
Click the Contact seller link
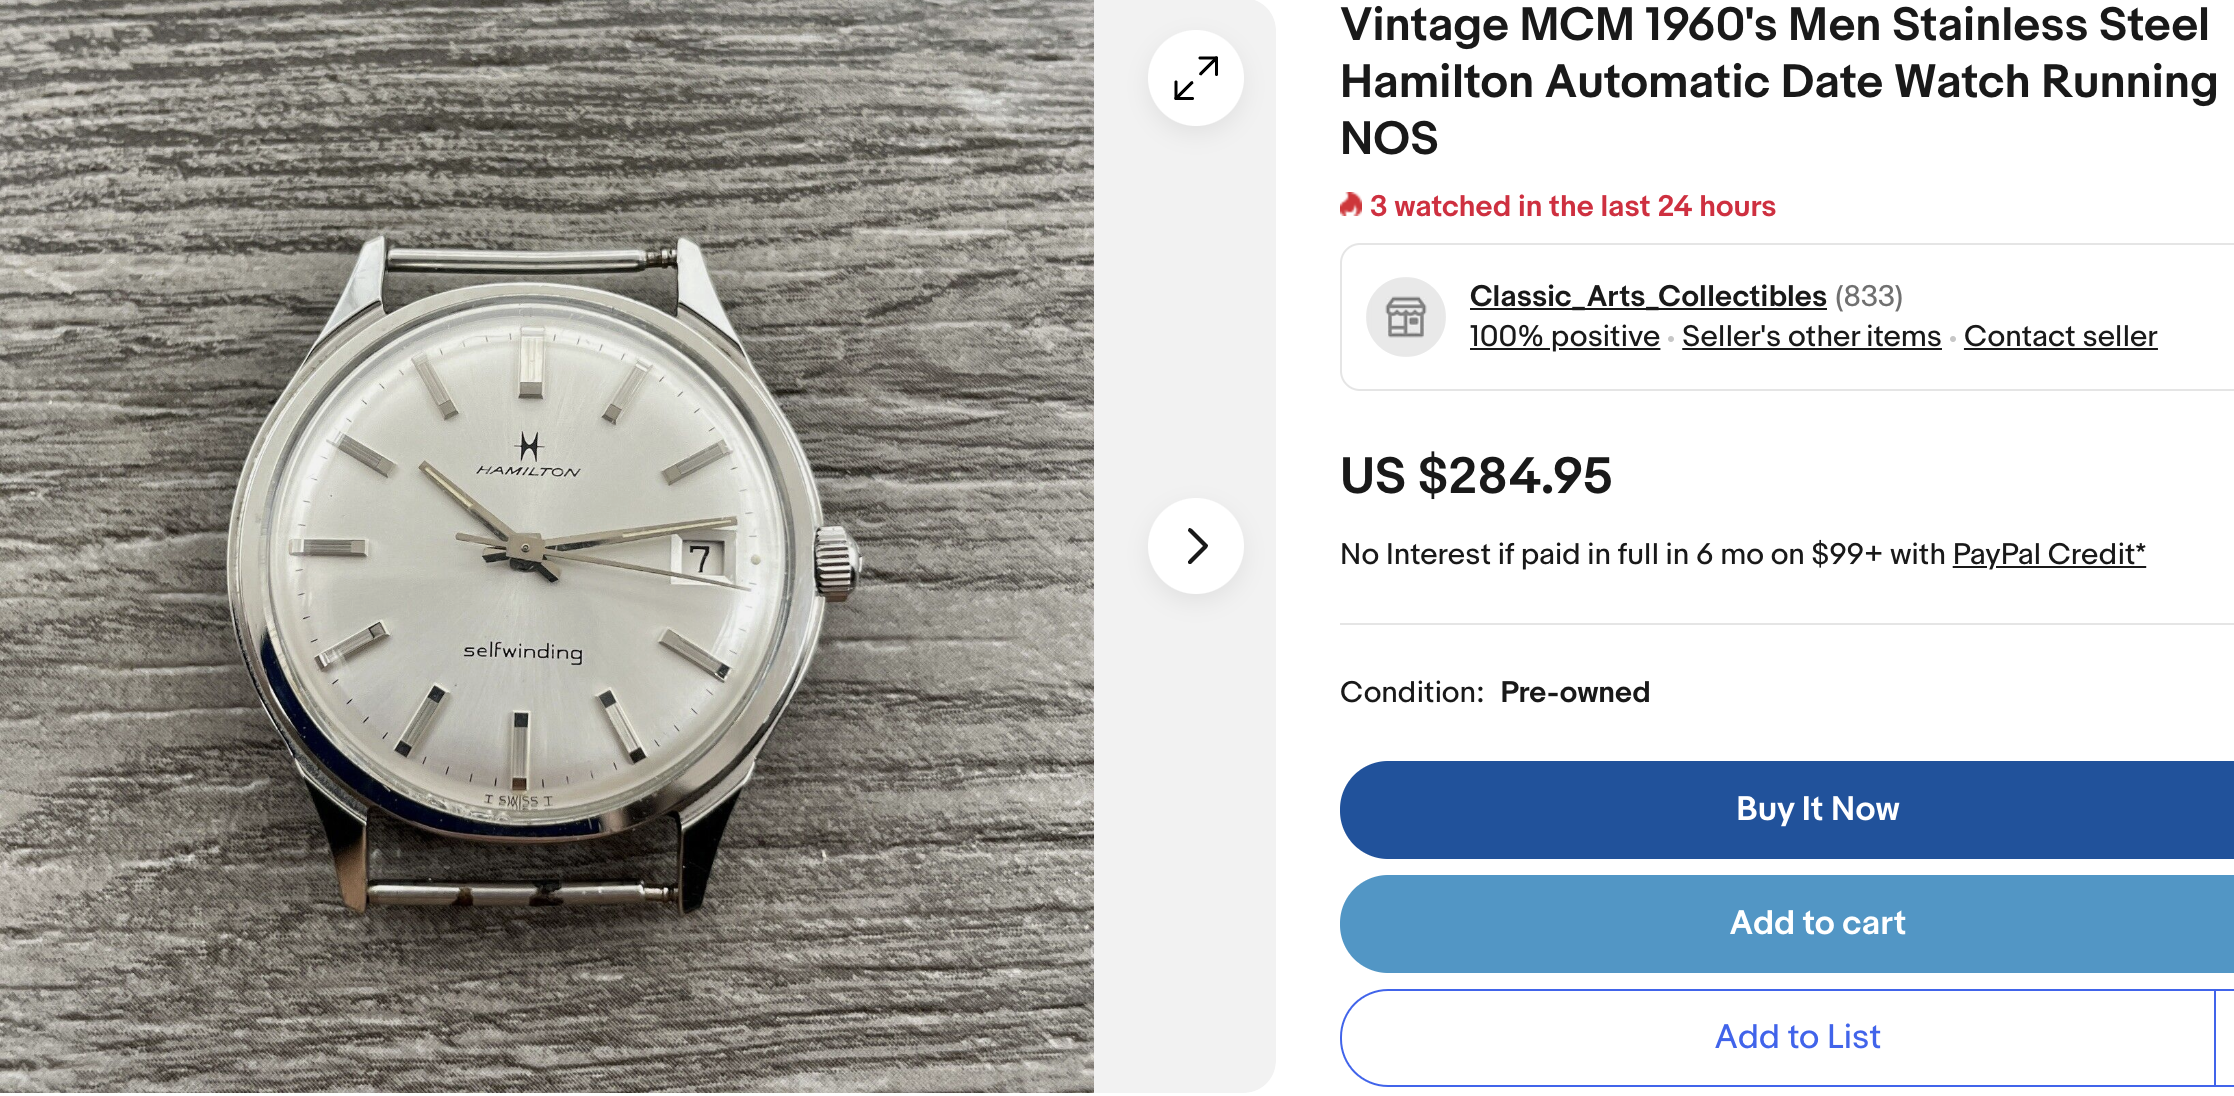click(x=2060, y=336)
